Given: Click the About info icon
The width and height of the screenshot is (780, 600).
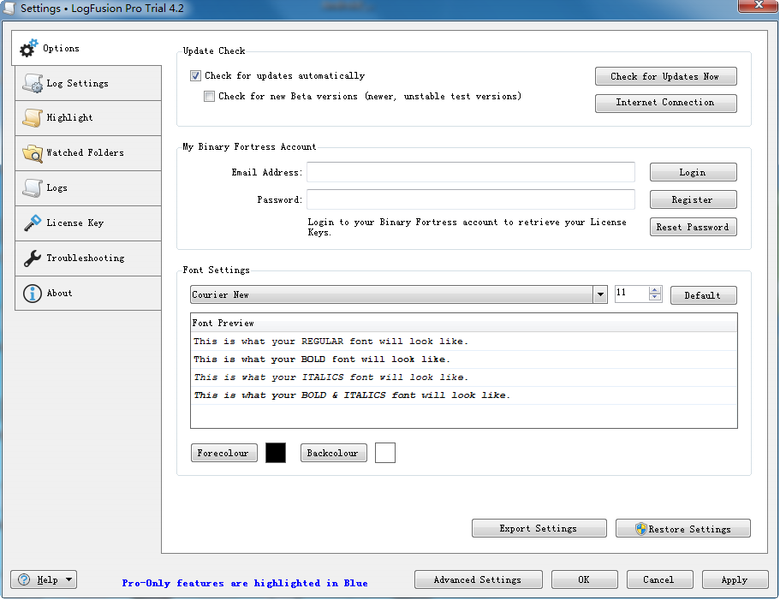Looking at the screenshot, I should click(x=31, y=293).
